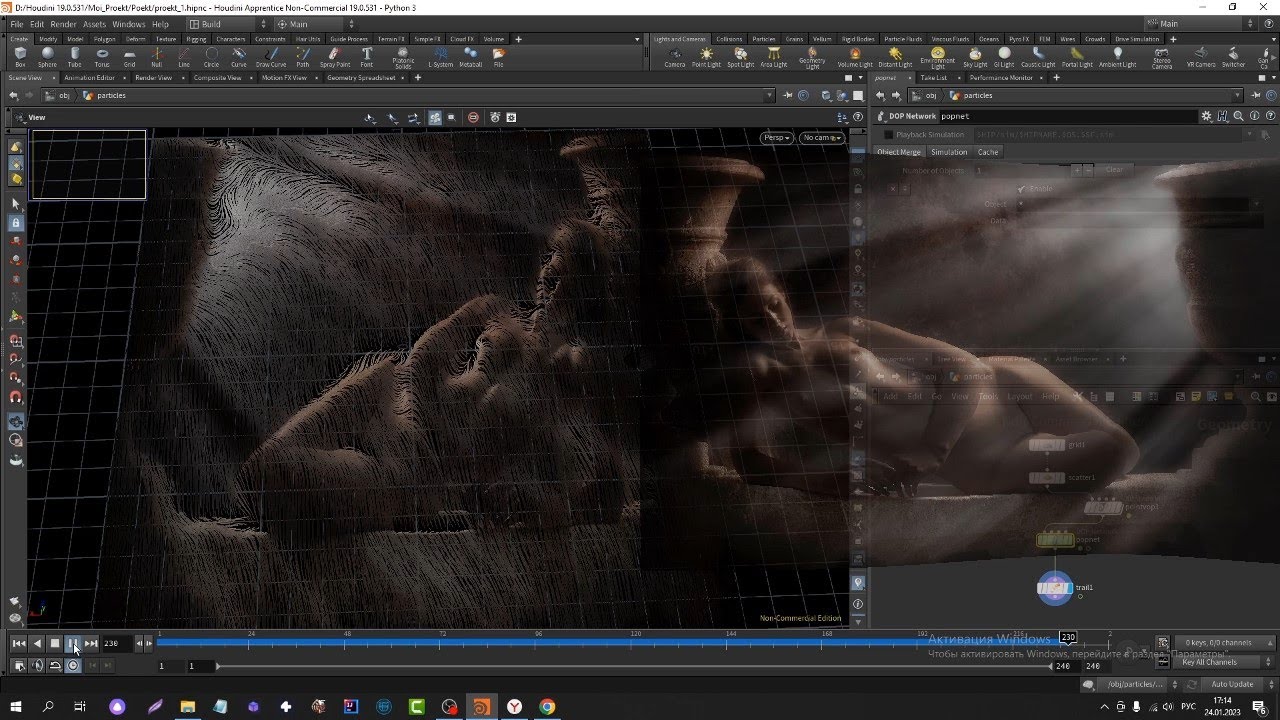
Task: Open node info for popnet
Action: point(1254,116)
